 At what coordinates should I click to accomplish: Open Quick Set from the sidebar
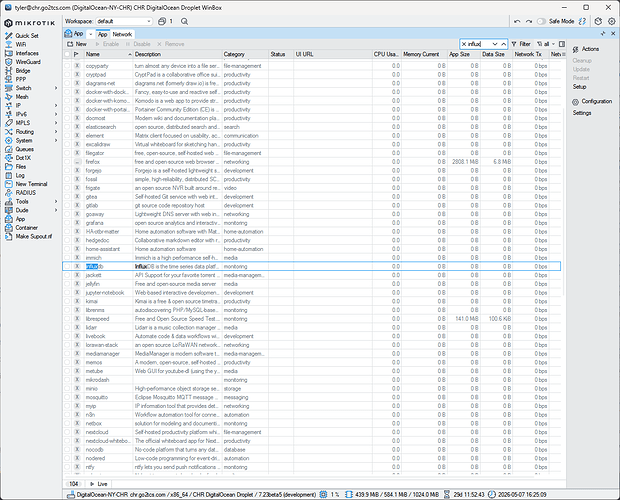pos(26,36)
